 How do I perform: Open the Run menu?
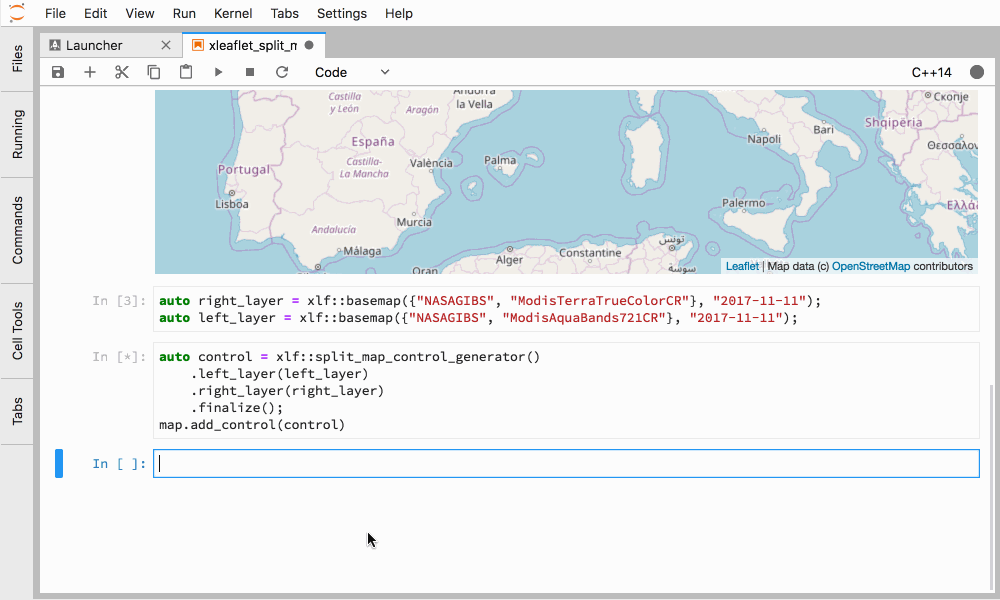(x=184, y=13)
